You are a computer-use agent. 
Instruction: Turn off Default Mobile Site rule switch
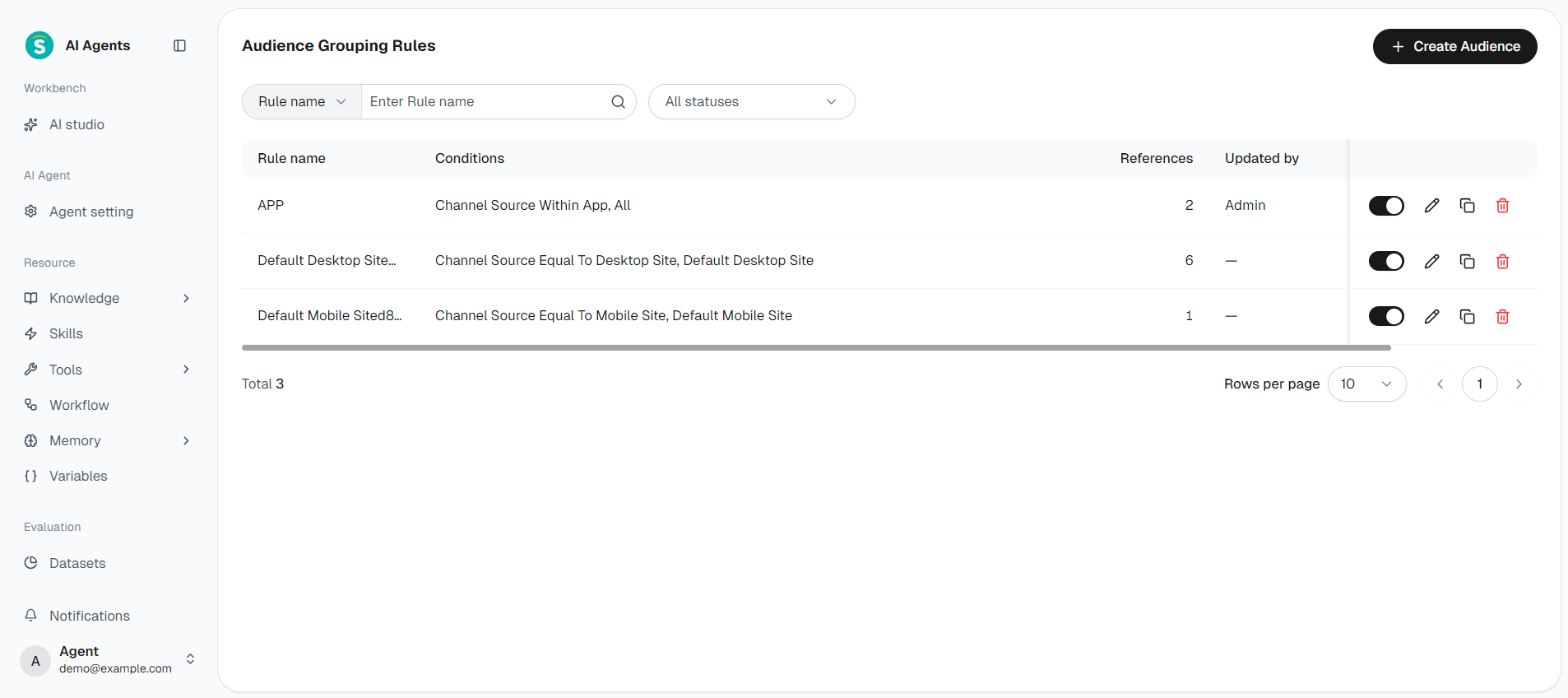pyautogui.click(x=1386, y=316)
